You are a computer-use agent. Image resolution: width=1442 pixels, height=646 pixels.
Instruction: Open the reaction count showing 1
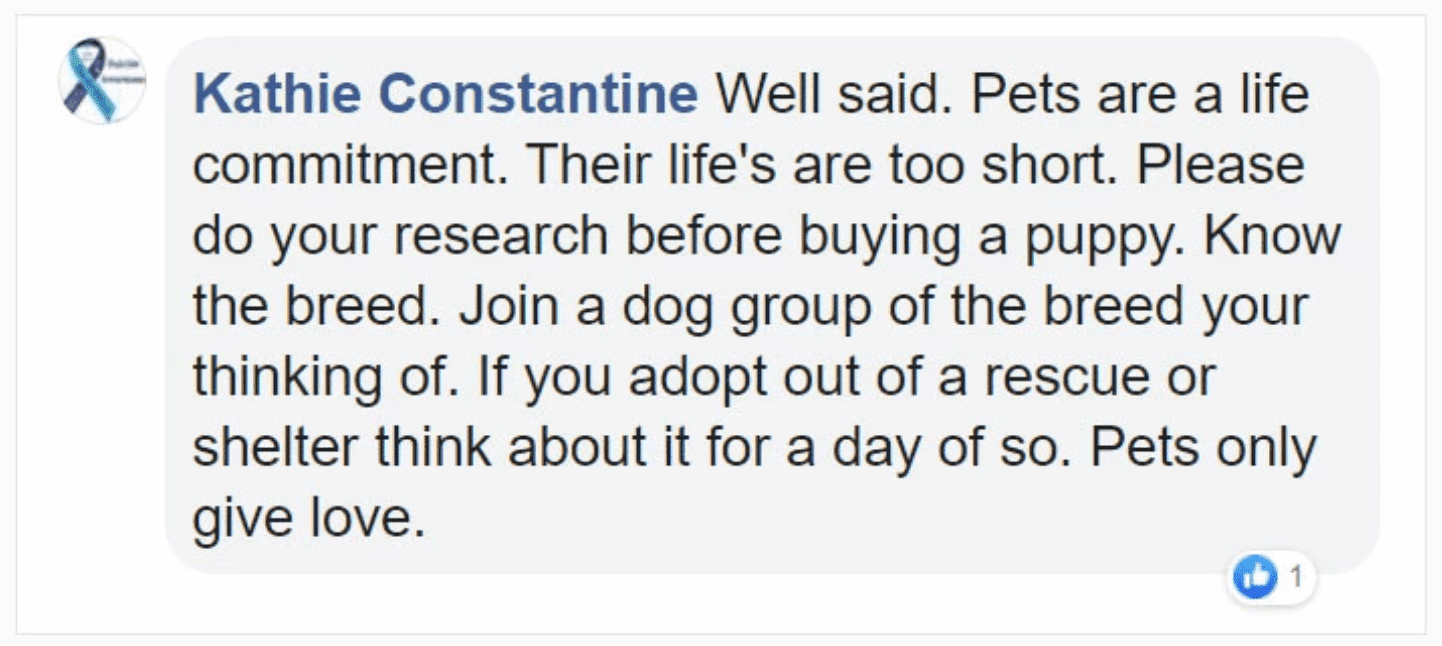click(x=1297, y=576)
